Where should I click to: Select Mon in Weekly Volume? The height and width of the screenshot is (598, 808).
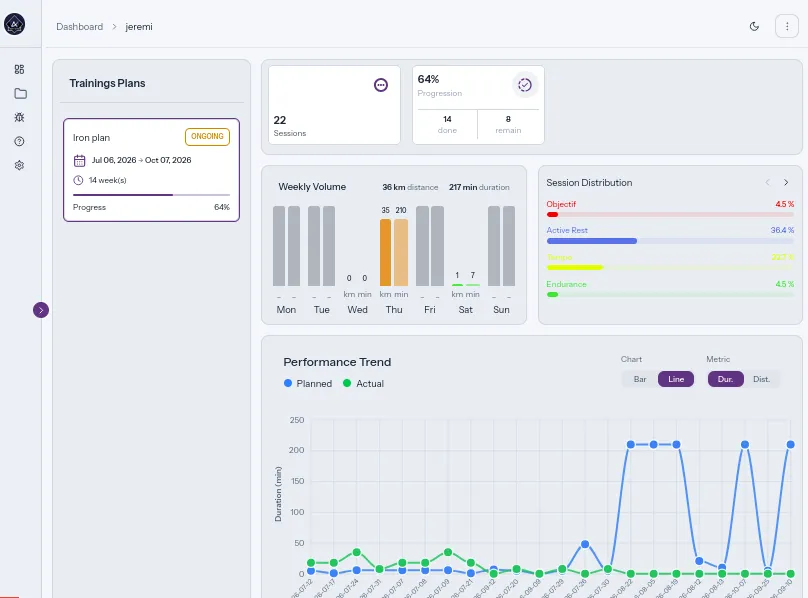286,309
